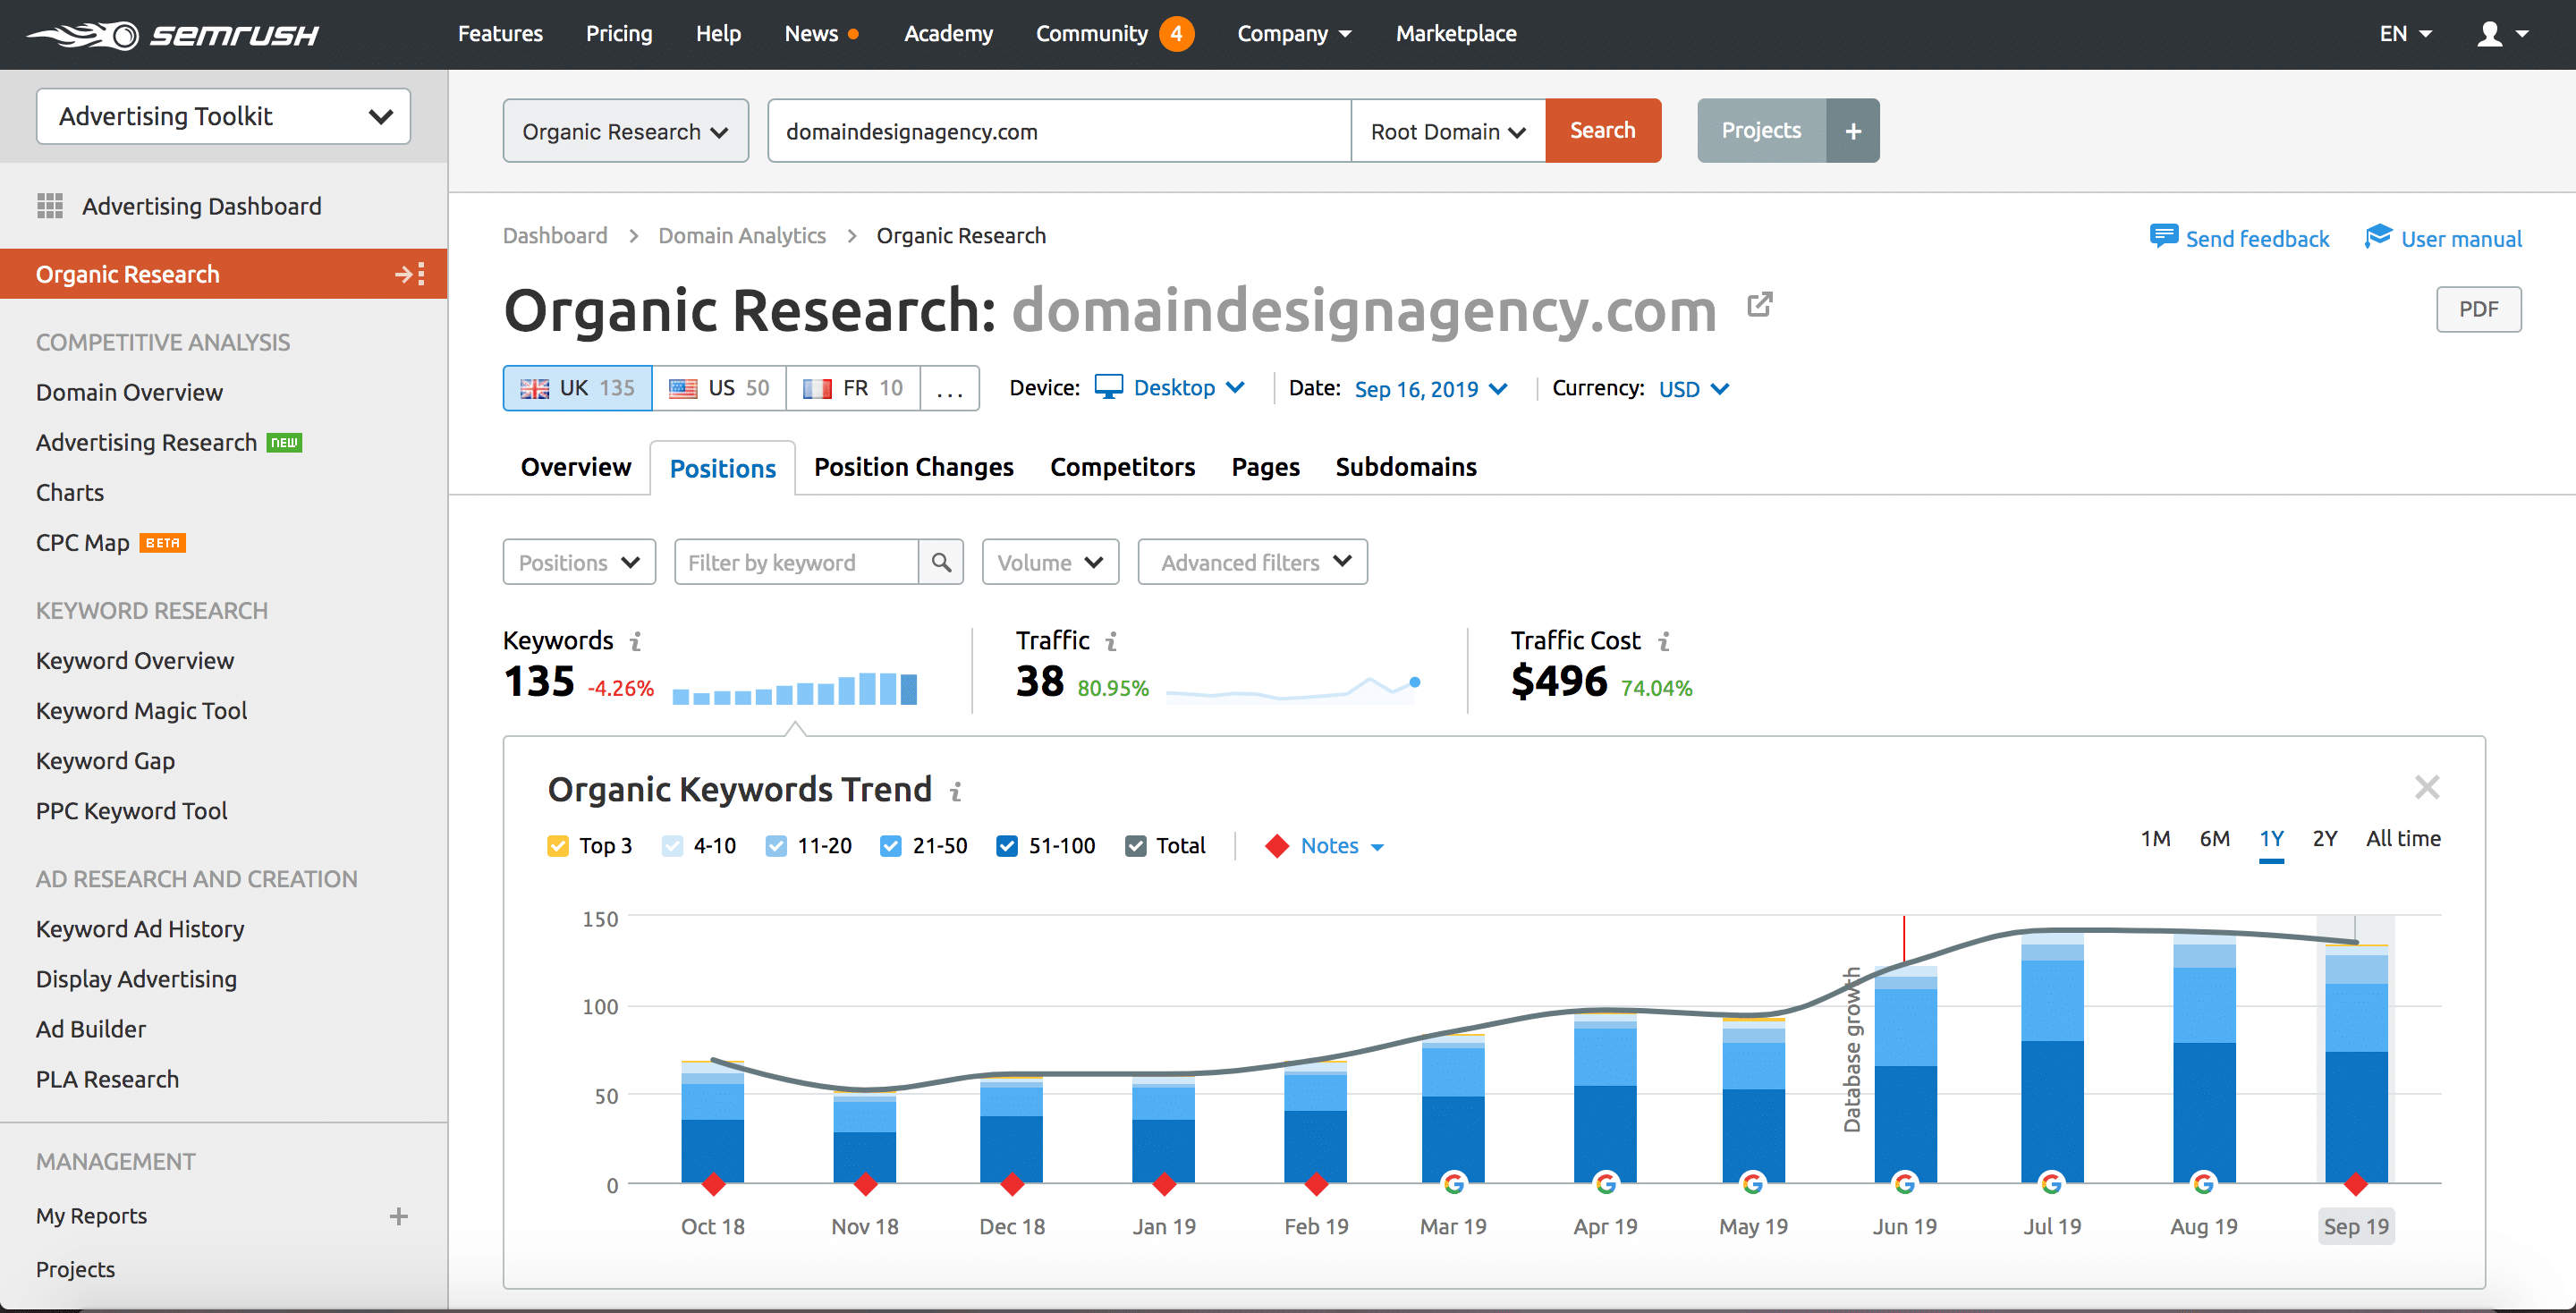Click the Google update marker under Jun 19
This screenshot has width=2576, height=1313.
[1904, 1183]
